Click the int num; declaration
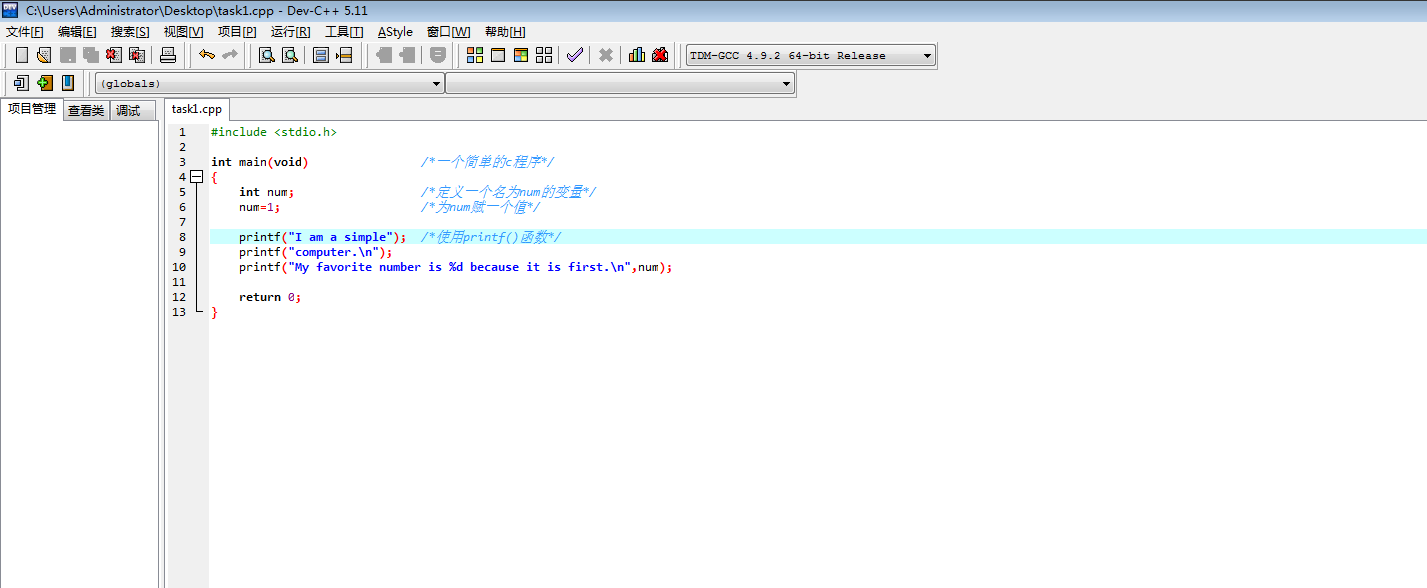This screenshot has height=588, width=1427. click(267, 192)
